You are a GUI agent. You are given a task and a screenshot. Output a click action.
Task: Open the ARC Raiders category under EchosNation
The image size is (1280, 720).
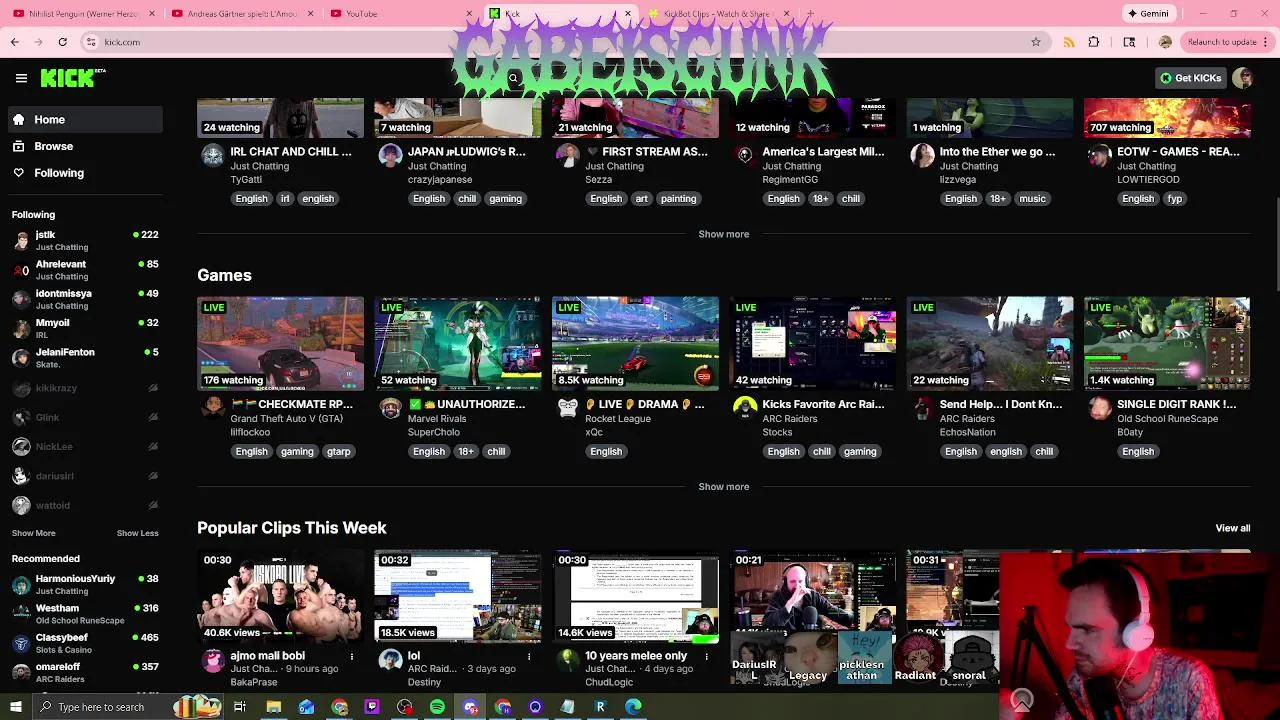tap(967, 419)
